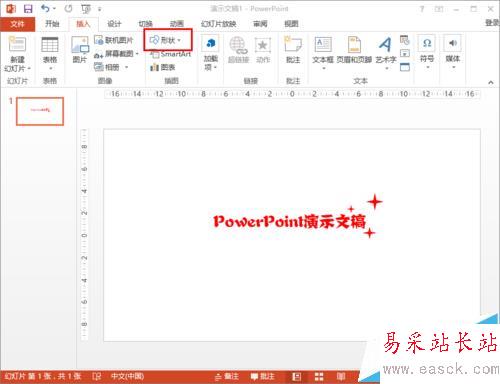Open the 艺术字 (WordArt) gallery

point(386,53)
